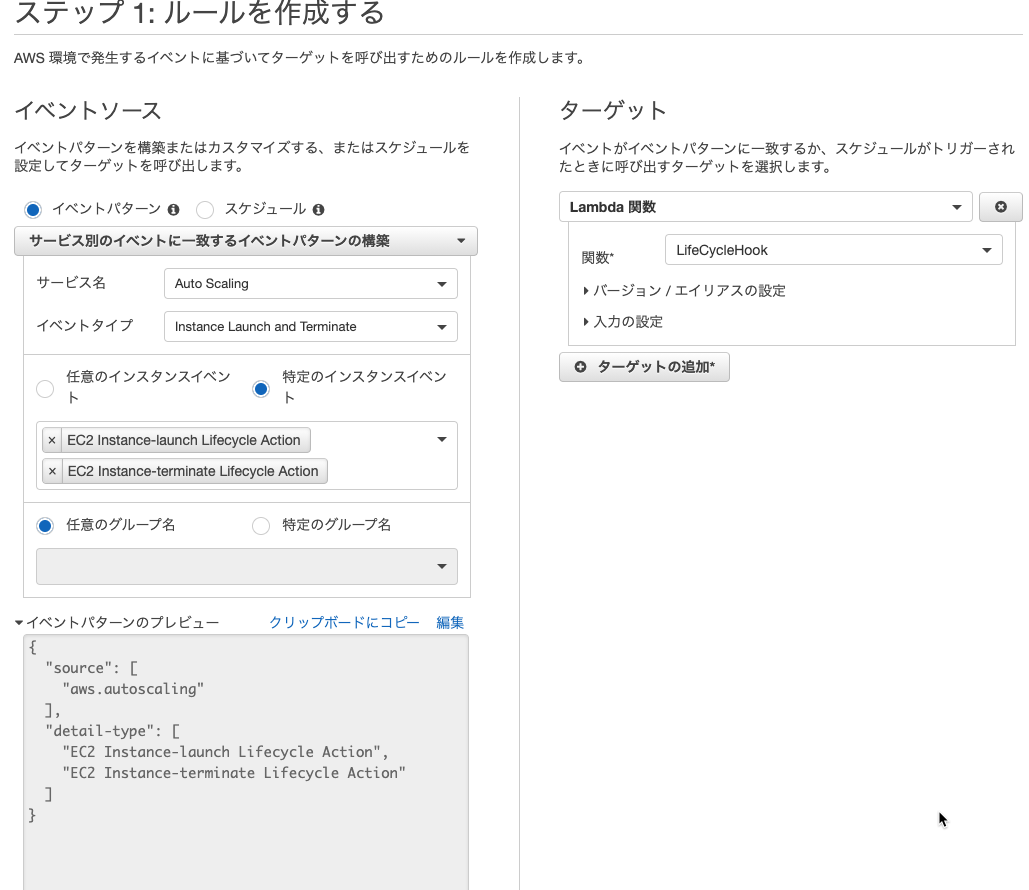
Task: Select 任意のグループ名 radio button
Action: pyautogui.click(x=45, y=525)
